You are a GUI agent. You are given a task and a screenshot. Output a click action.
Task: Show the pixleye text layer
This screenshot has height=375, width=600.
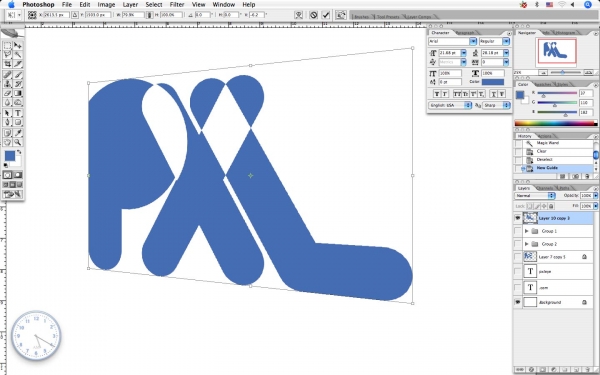[x=518, y=272]
